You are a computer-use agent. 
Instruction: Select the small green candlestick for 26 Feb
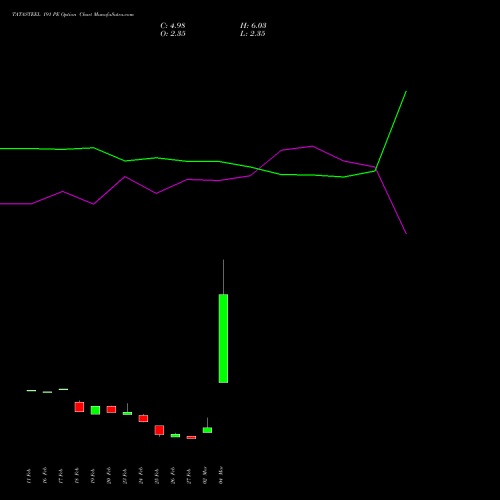point(175,435)
